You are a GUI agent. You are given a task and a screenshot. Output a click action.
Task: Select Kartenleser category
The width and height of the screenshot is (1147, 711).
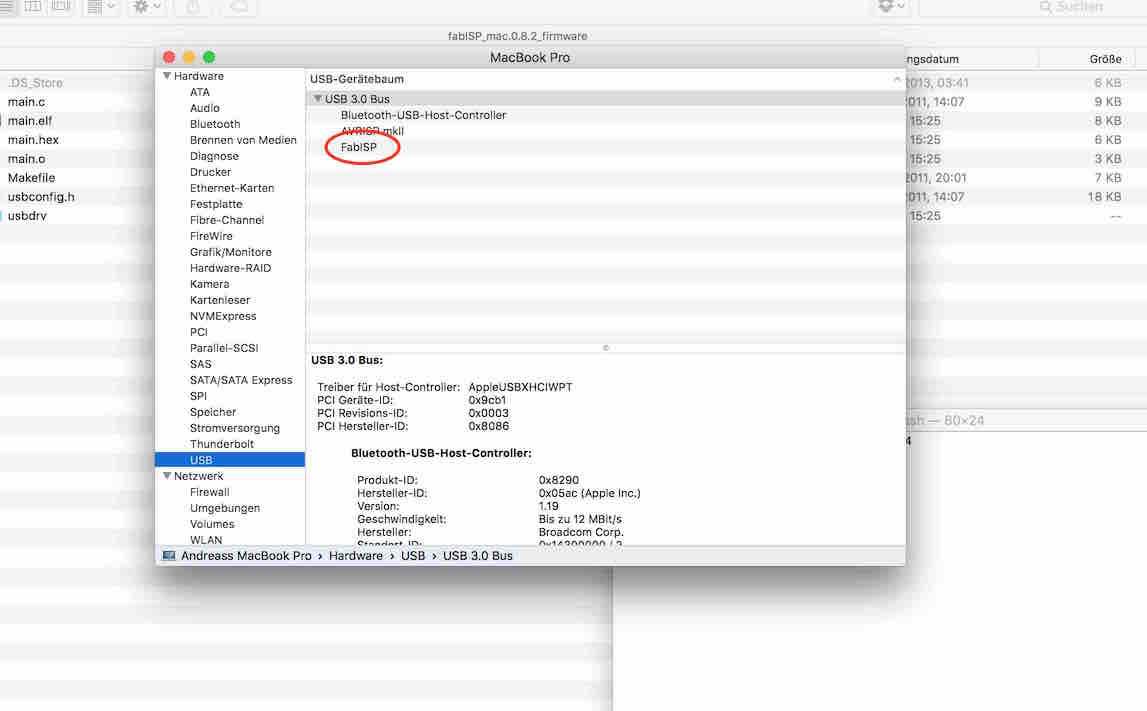[220, 301]
